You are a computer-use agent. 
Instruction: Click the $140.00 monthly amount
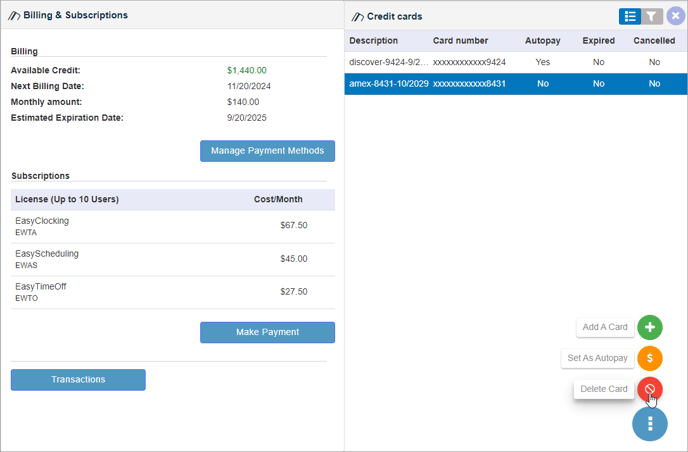click(243, 102)
